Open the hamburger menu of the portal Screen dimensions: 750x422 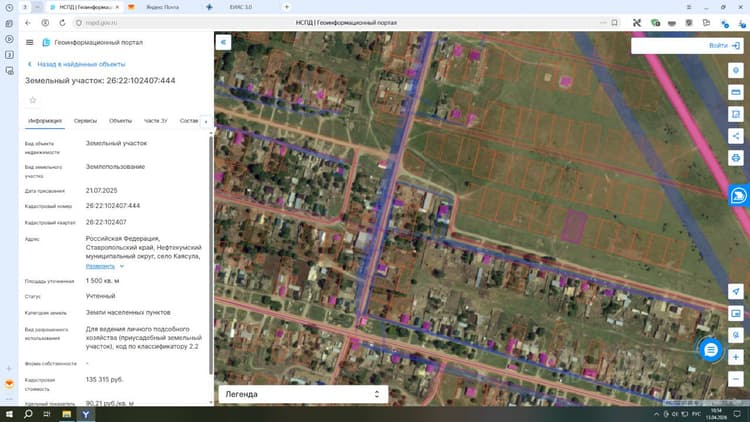pos(30,43)
